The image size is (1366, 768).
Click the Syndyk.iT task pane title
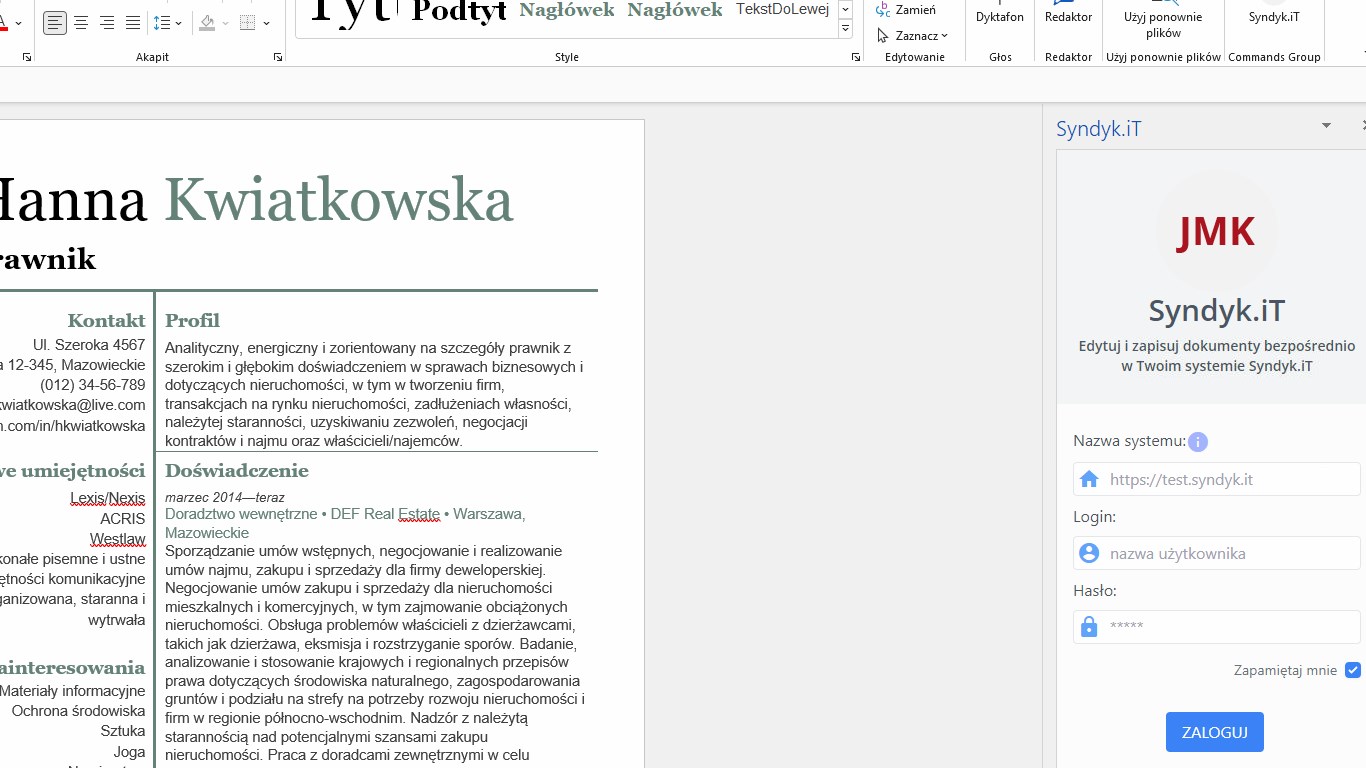(x=1098, y=129)
